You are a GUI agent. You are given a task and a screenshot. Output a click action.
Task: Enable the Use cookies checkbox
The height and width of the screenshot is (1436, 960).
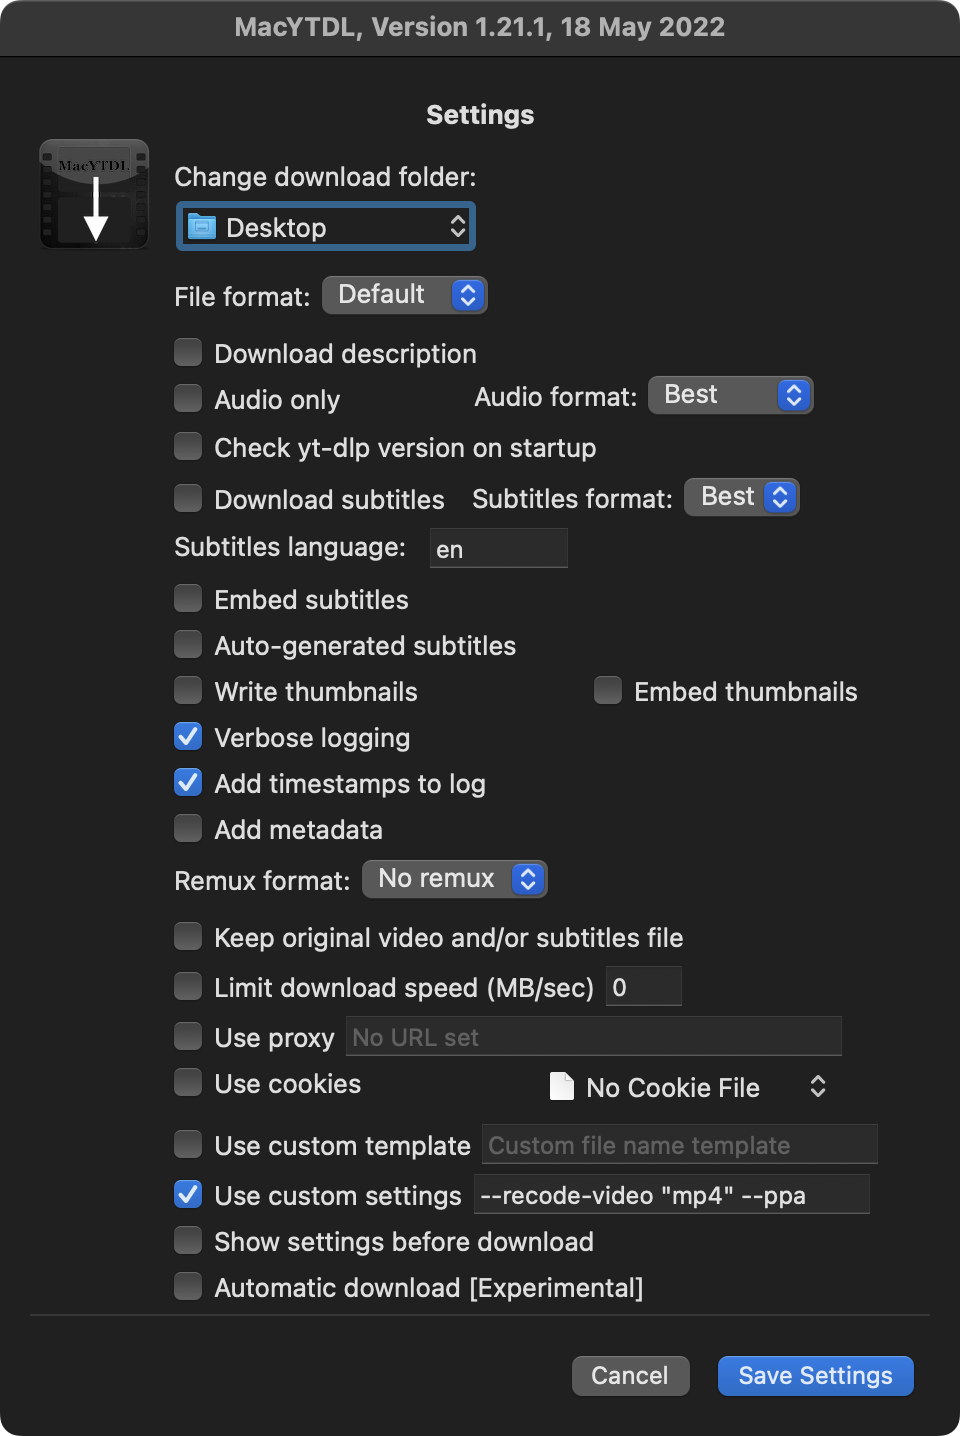[188, 1082]
